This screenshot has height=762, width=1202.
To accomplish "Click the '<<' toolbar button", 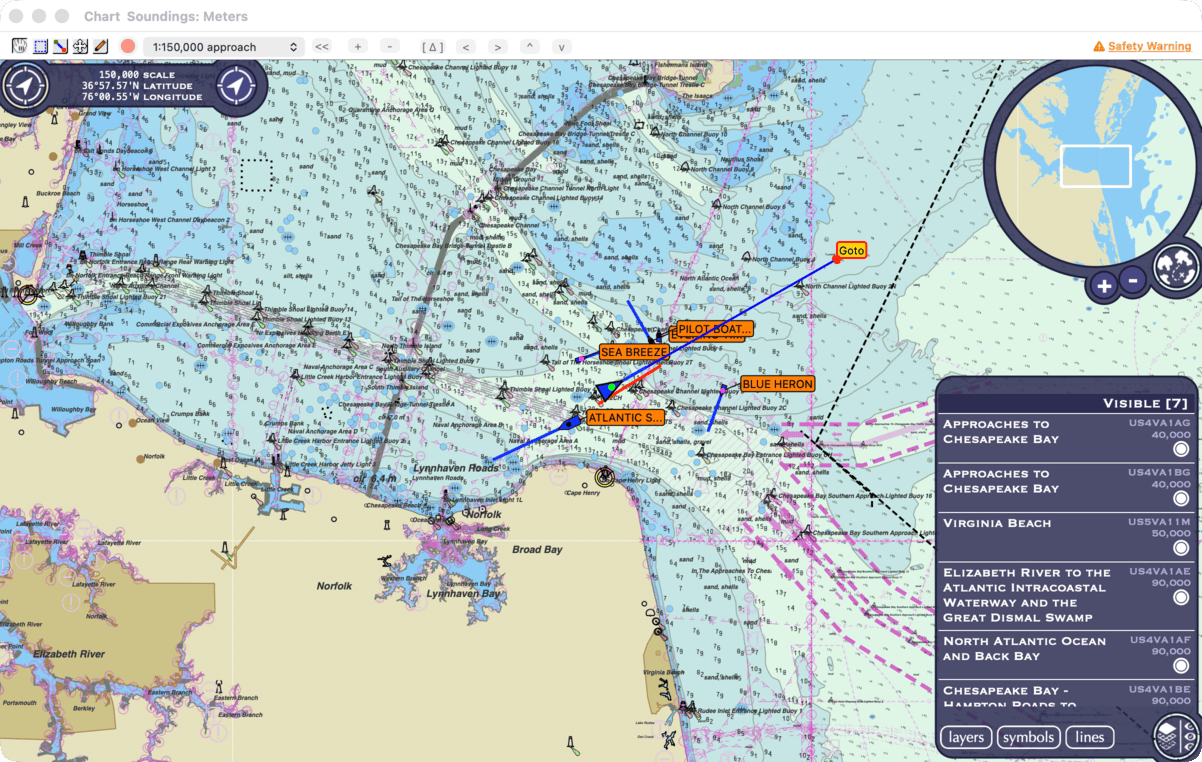I will coord(321,47).
